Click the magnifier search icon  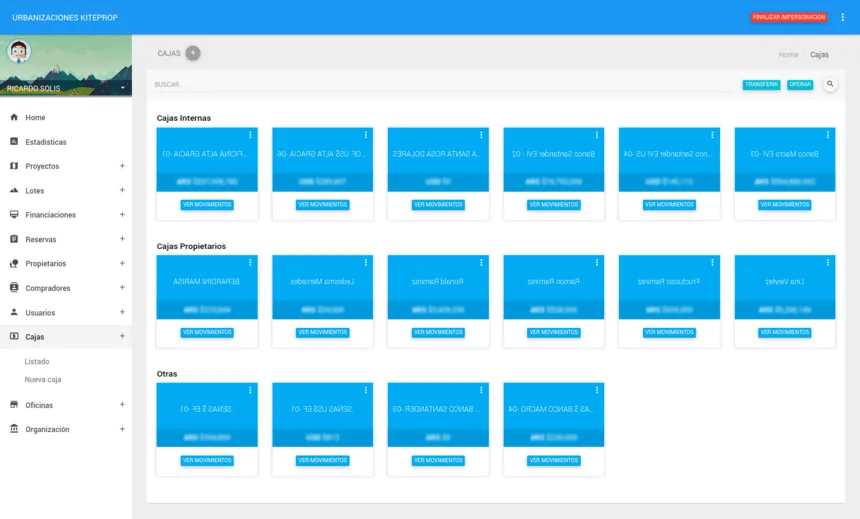pos(830,84)
